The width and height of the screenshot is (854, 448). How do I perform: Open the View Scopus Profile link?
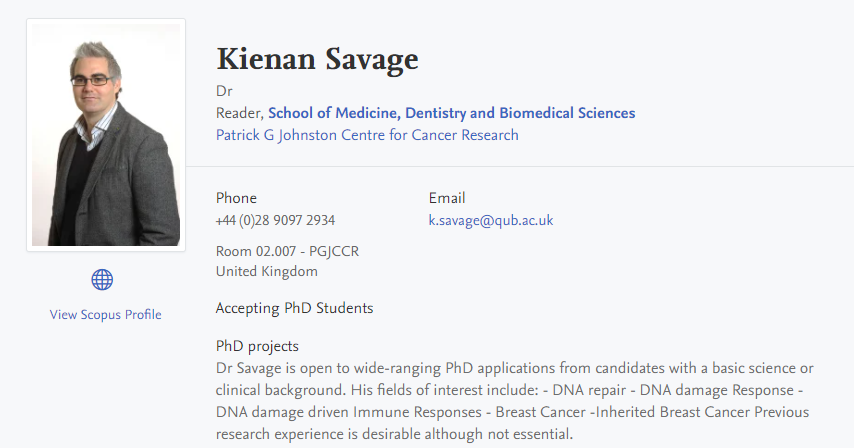[105, 314]
